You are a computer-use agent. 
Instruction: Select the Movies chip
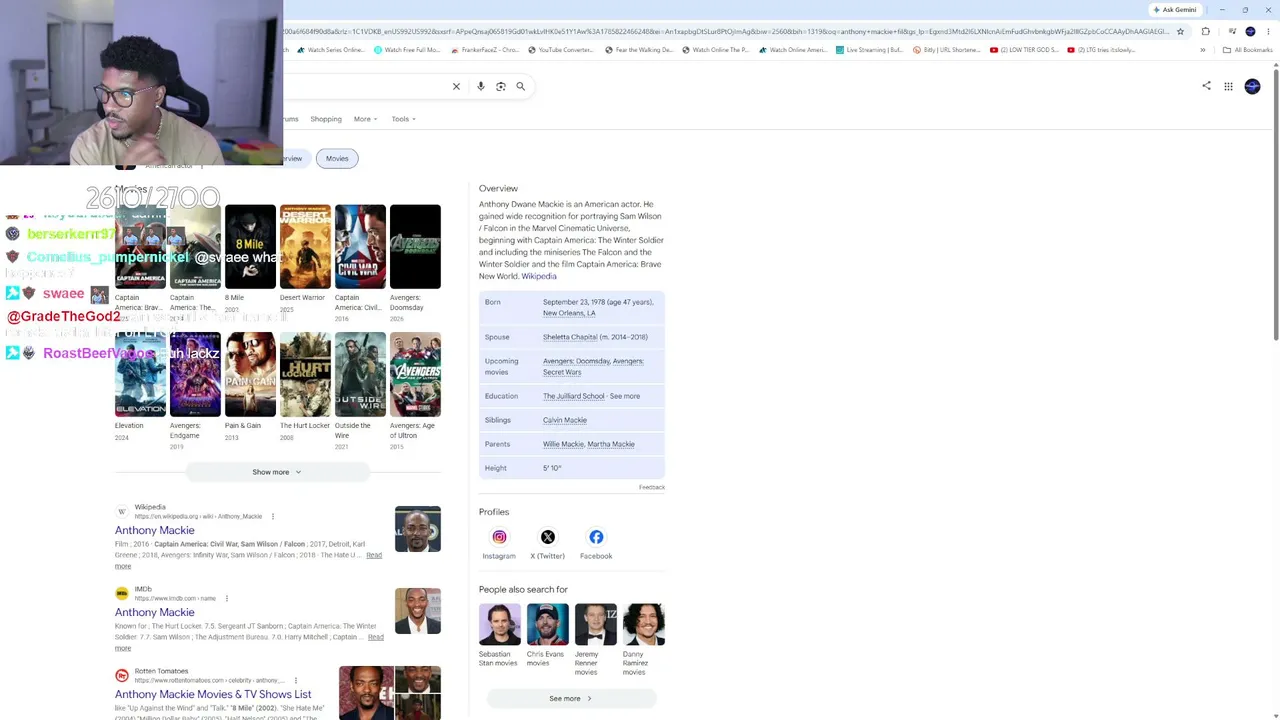[337, 158]
